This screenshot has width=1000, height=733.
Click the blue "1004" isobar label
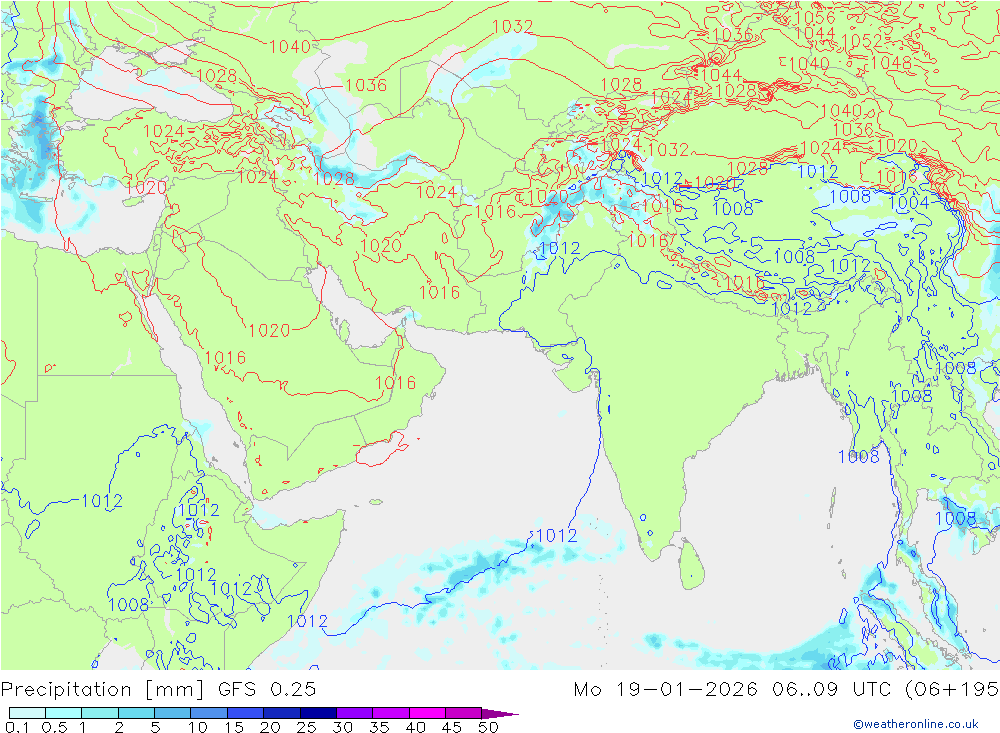909,203
